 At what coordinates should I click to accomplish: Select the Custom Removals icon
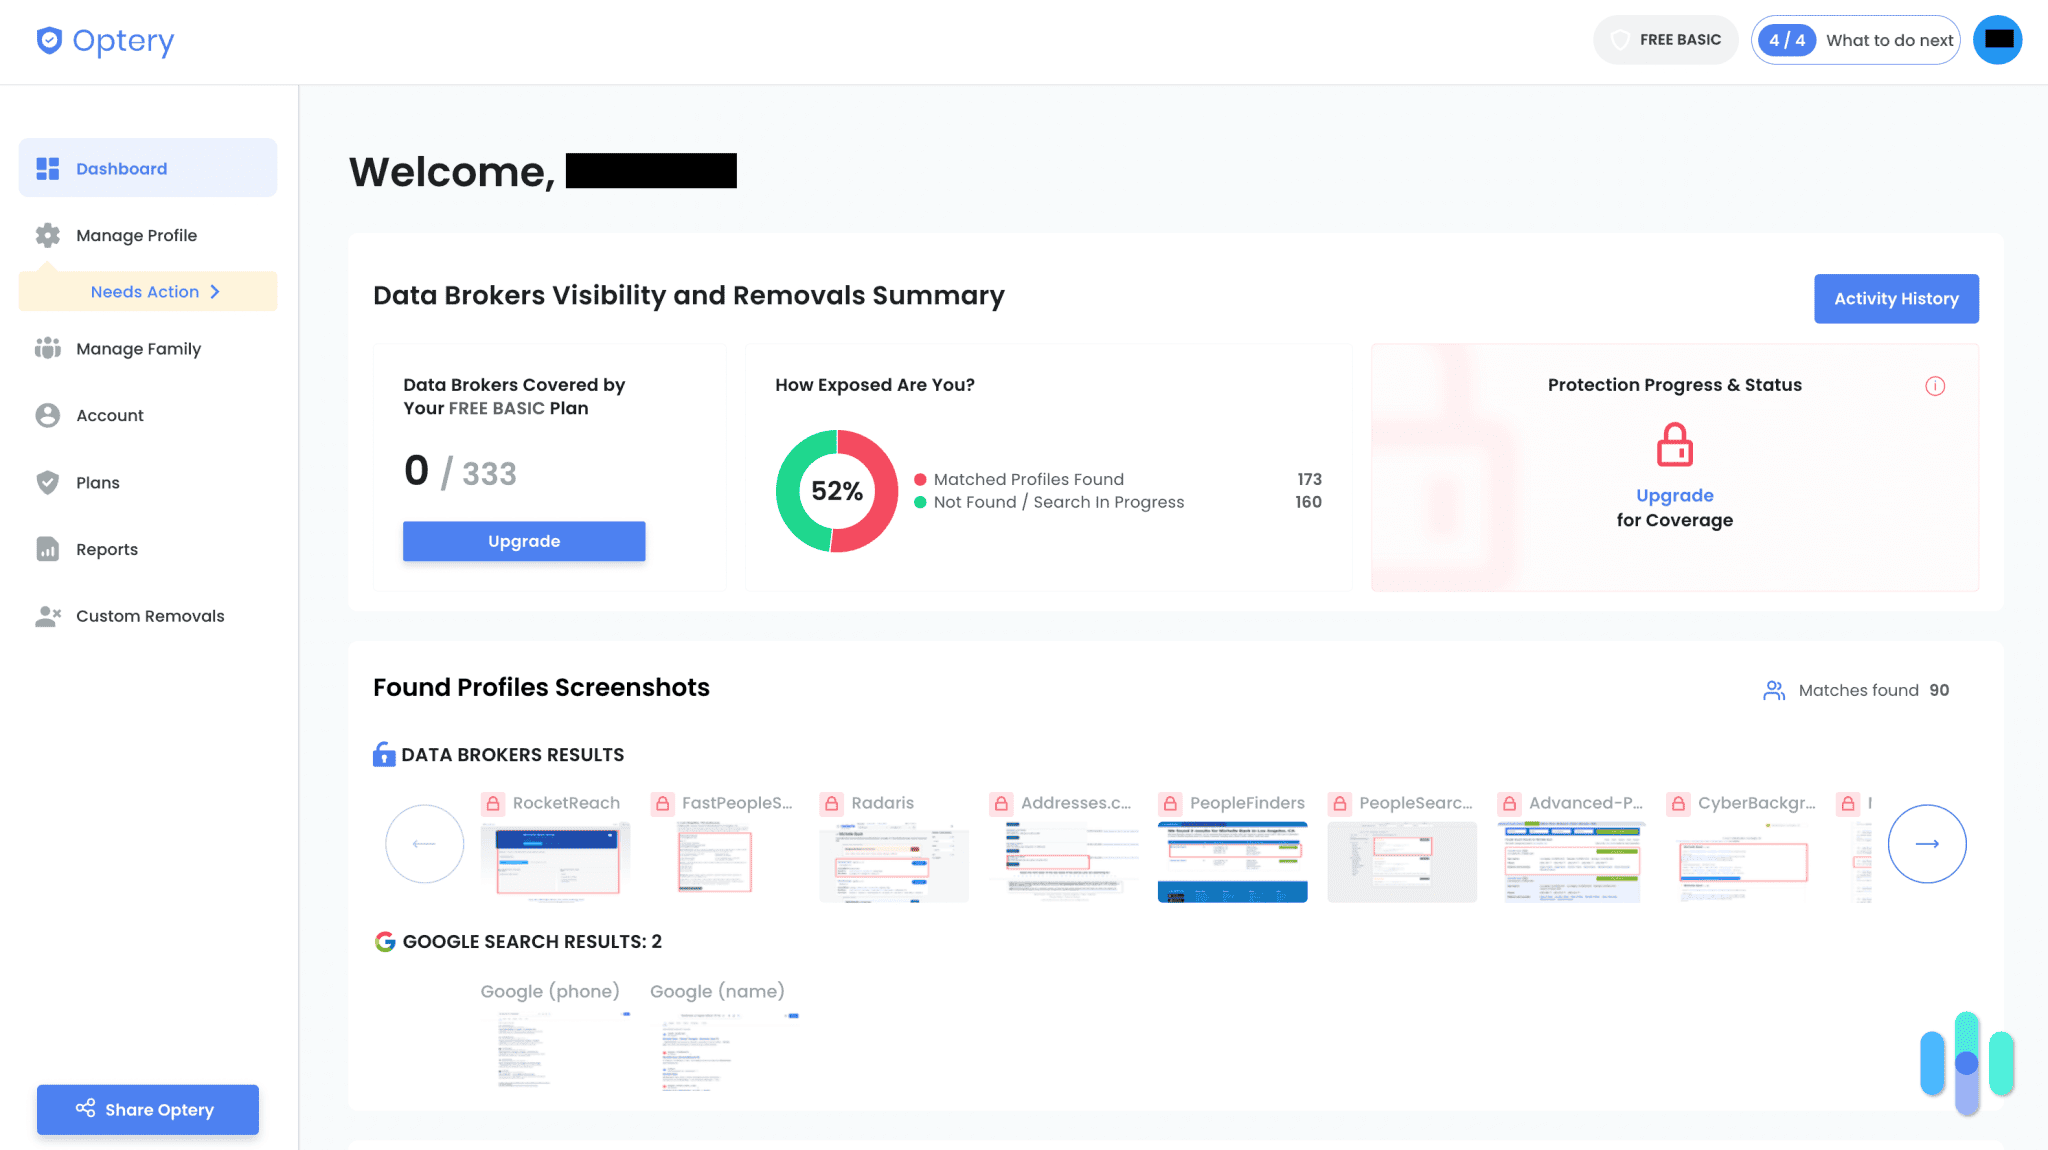47,615
